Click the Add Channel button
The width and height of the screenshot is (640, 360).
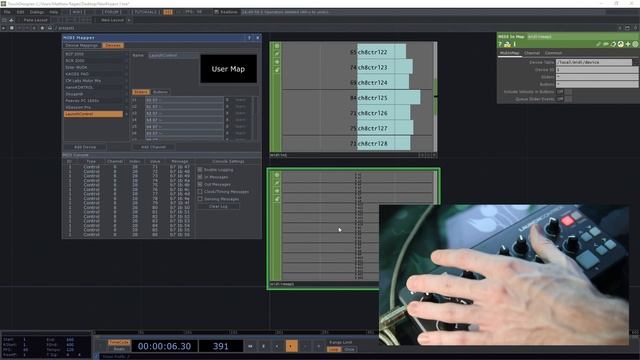(153, 147)
